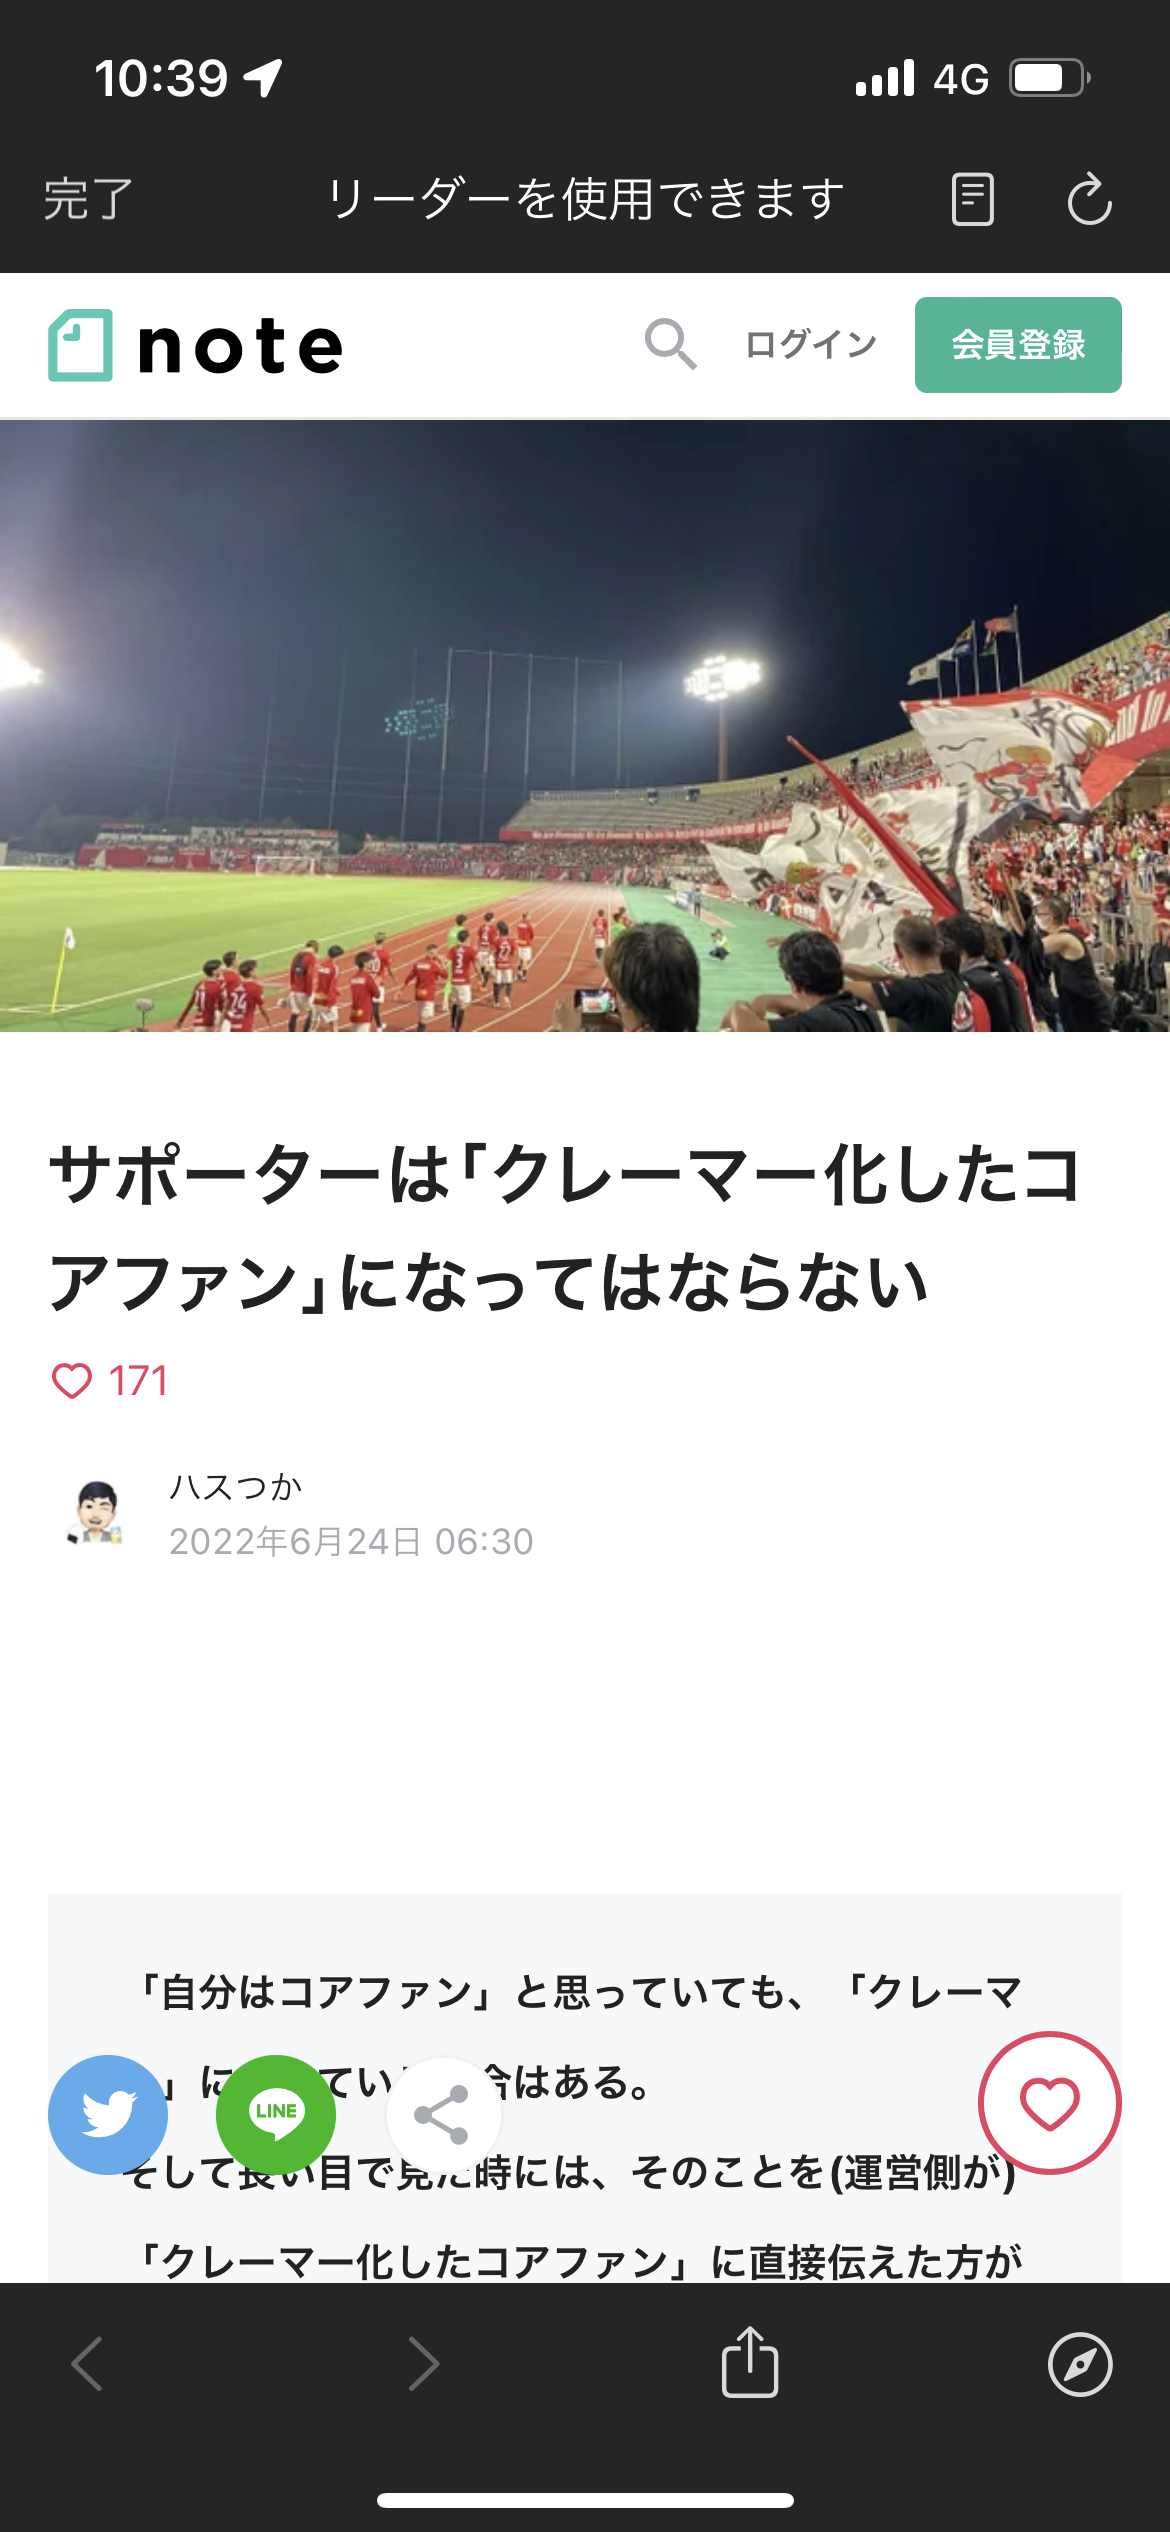Screen dimensions: 1170x2532
Task: Tap the stadium header image
Action: click(x=585, y=726)
